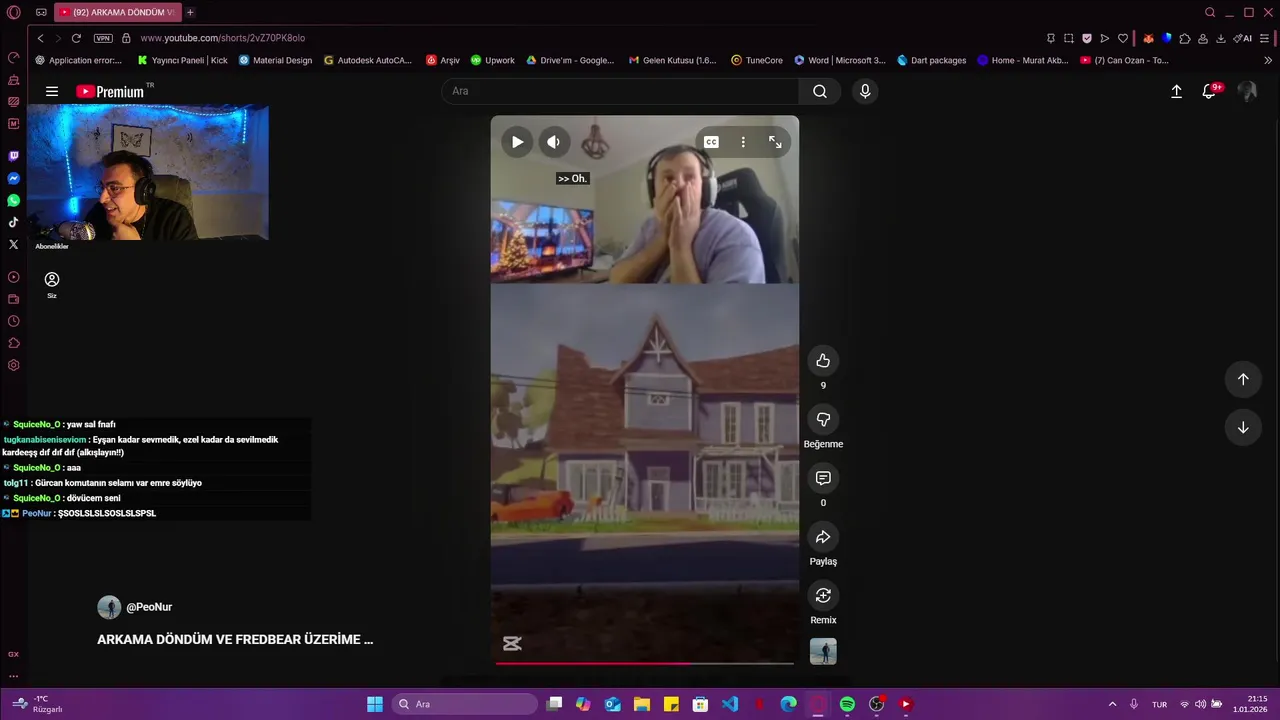Expand the hidden bookmarks chevron

(x=1268, y=60)
